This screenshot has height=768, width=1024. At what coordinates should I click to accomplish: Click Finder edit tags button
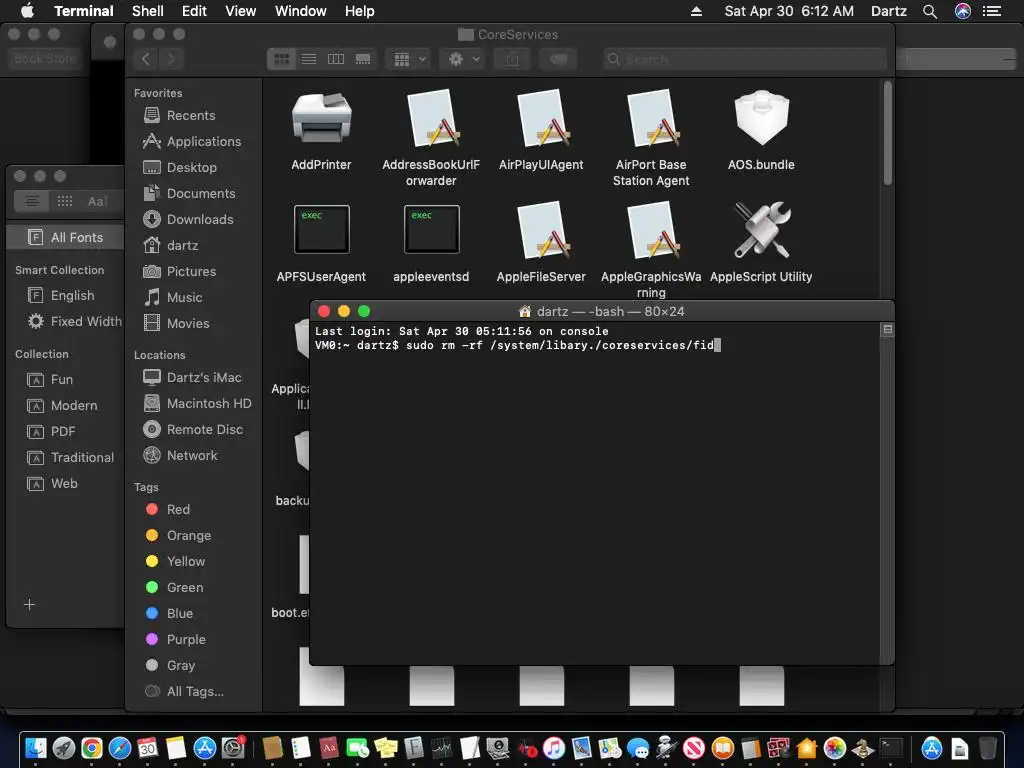558,59
